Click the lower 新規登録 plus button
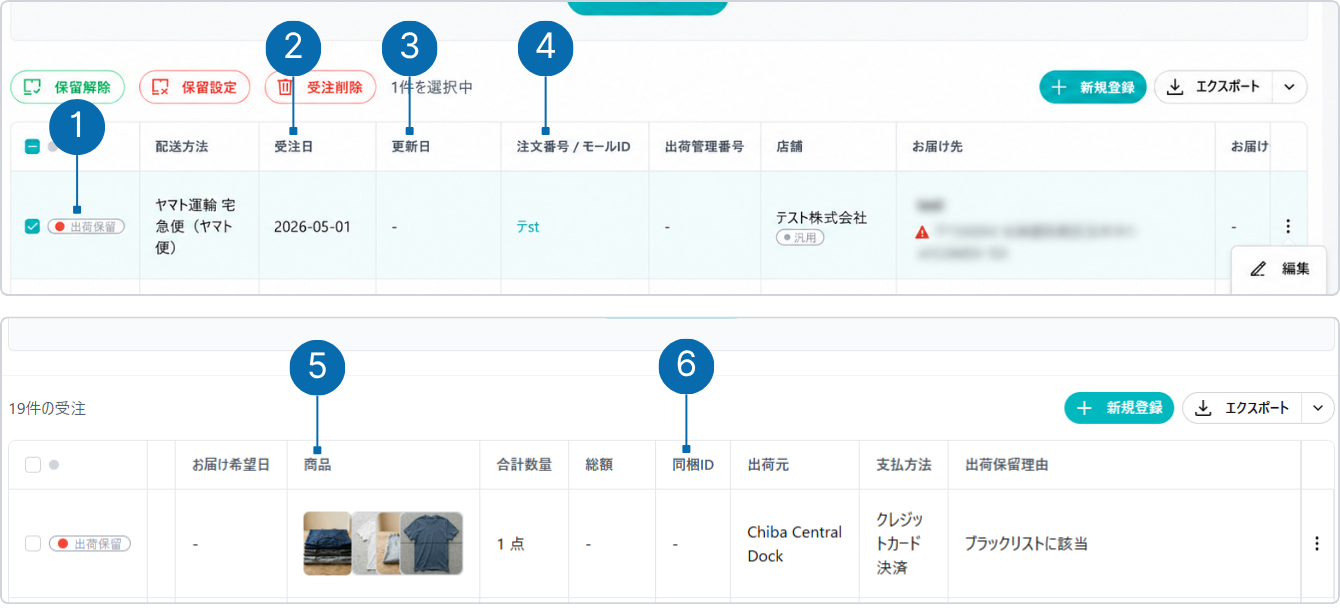1340x612 pixels. pos(1119,408)
